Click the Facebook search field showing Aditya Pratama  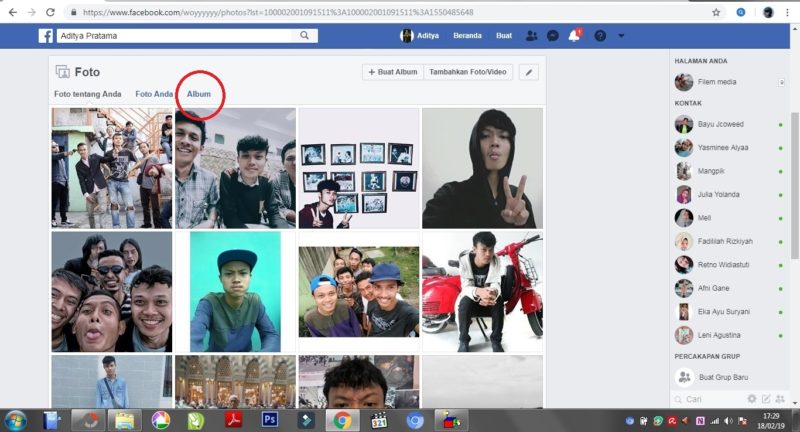coord(176,36)
